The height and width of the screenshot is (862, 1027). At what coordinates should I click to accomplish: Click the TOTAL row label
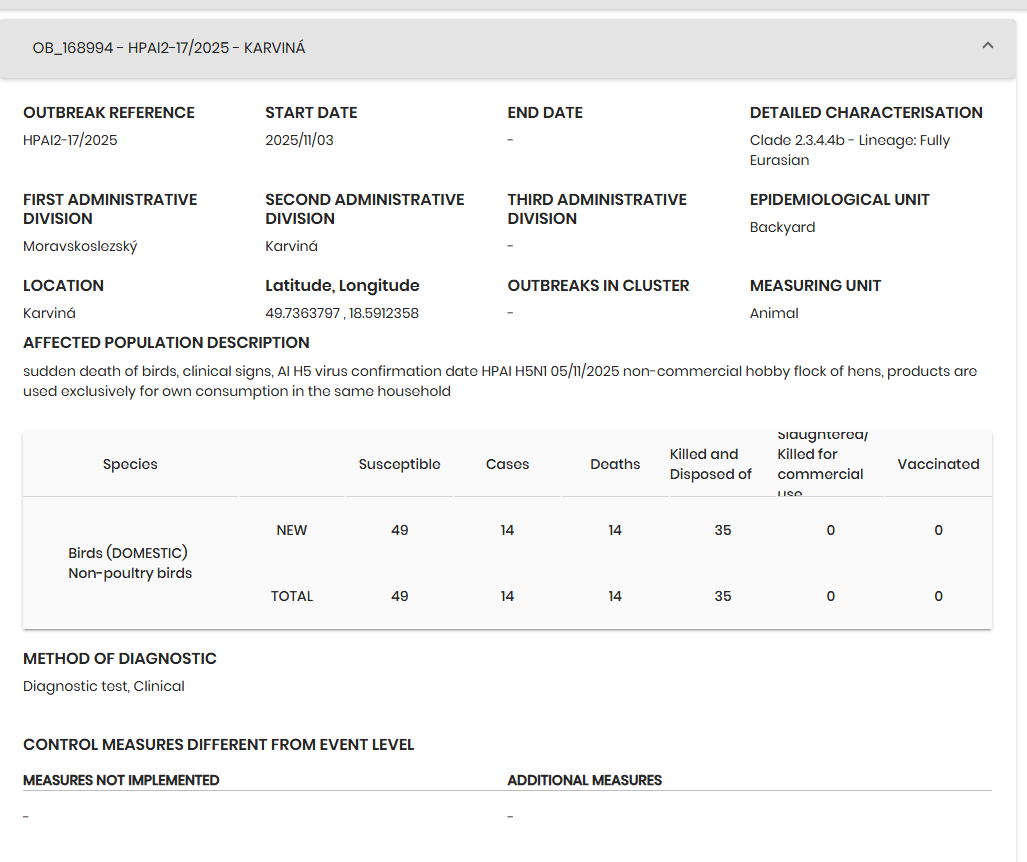pyautogui.click(x=291, y=597)
